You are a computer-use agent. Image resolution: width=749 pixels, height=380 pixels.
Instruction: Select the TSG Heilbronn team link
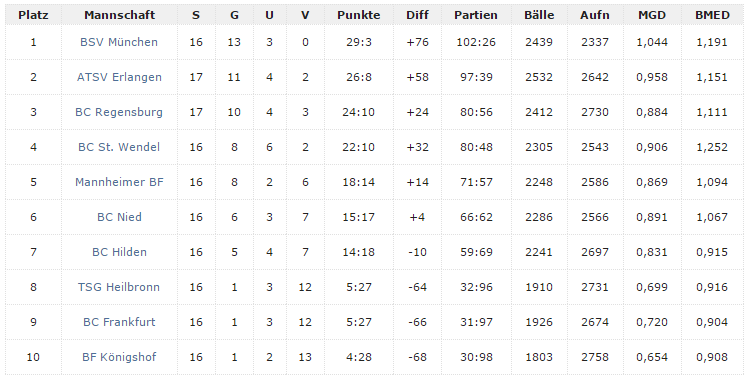click(119, 287)
